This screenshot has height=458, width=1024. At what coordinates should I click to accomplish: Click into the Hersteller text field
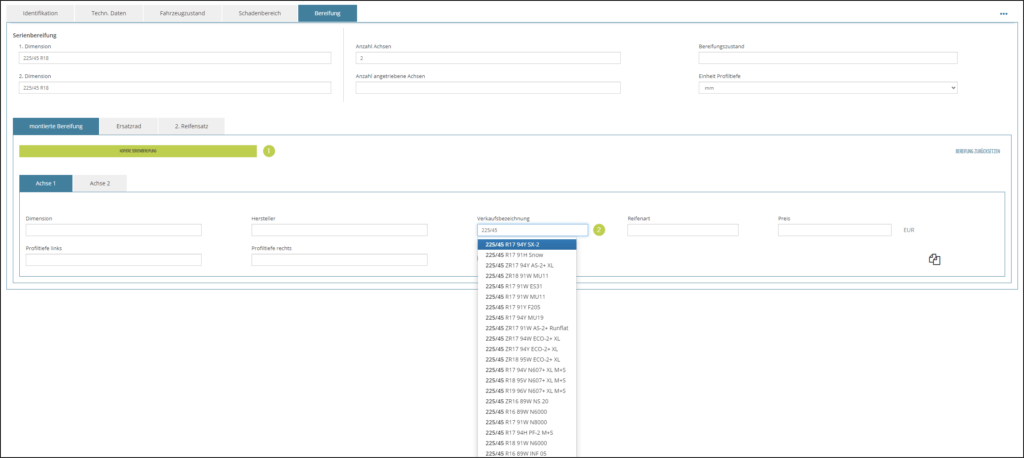coord(339,230)
